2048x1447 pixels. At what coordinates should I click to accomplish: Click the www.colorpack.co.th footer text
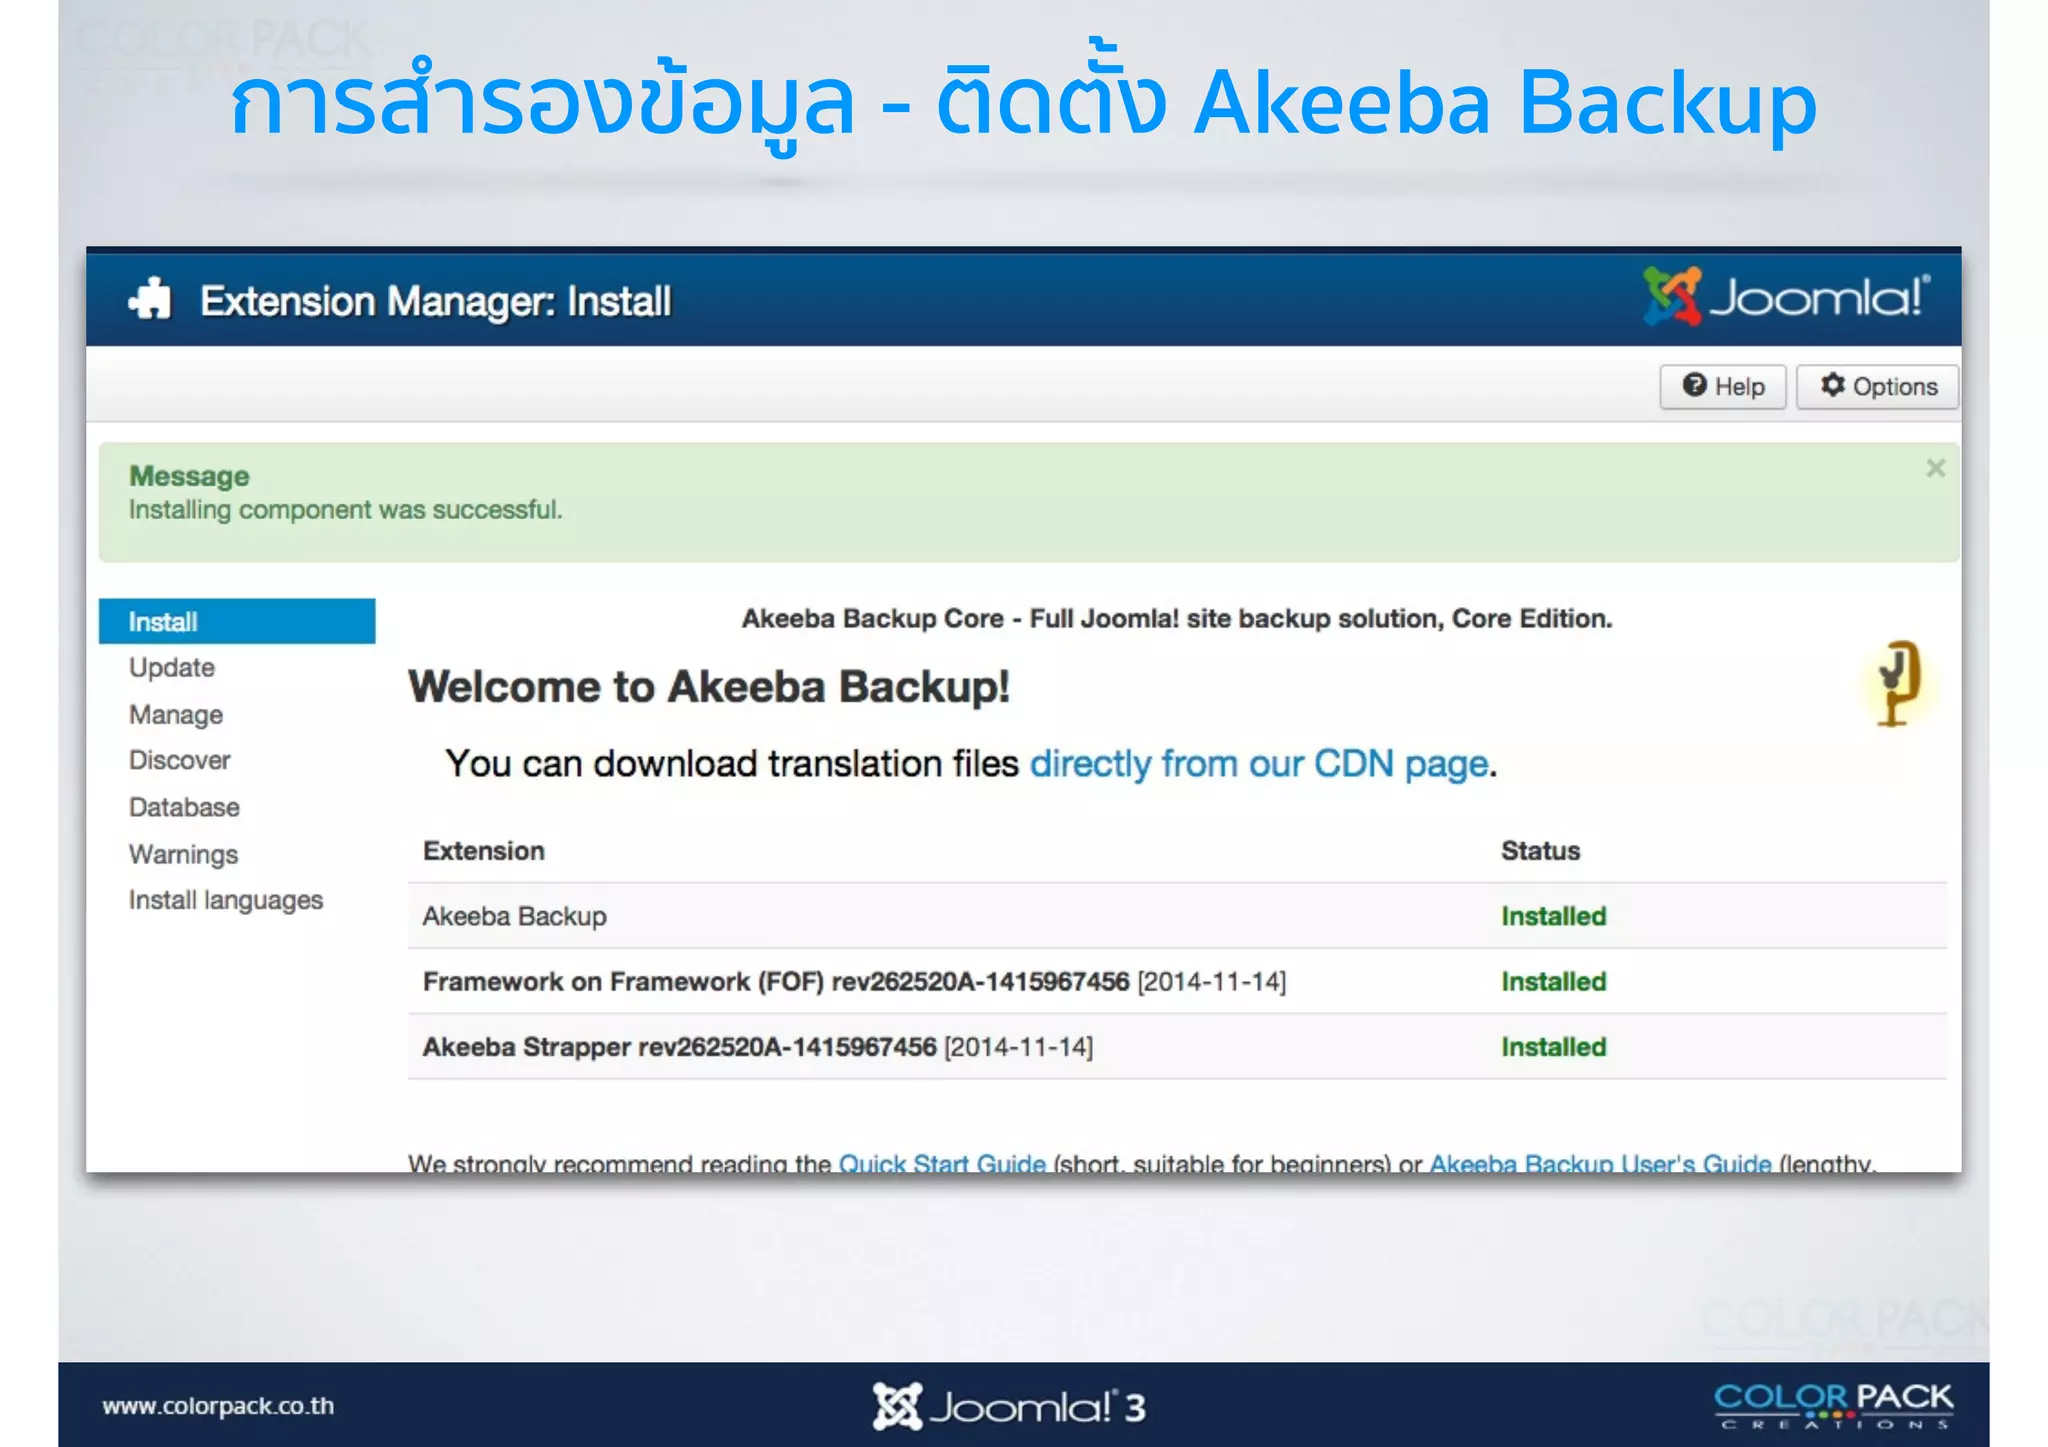218,1406
